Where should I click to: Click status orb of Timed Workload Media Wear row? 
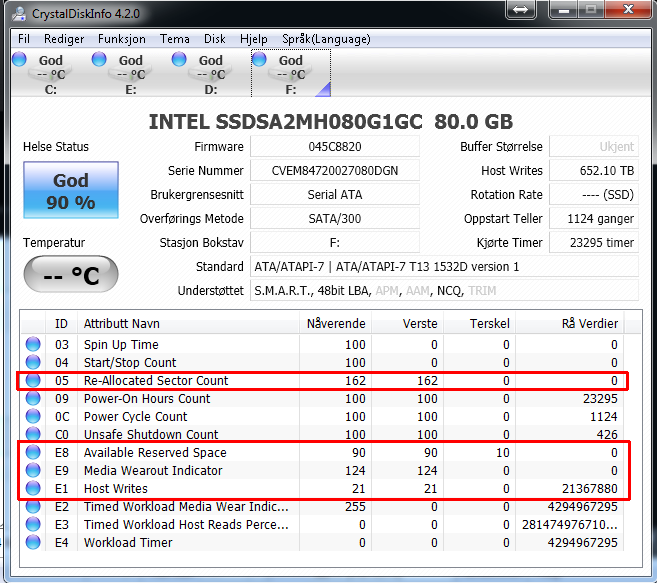point(33,506)
